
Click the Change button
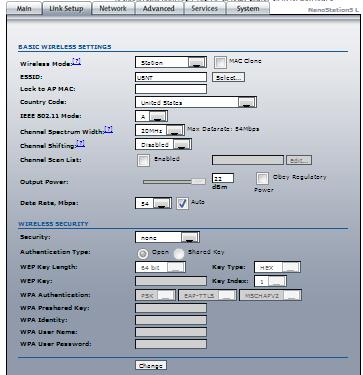pyautogui.click(x=151, y=366)
